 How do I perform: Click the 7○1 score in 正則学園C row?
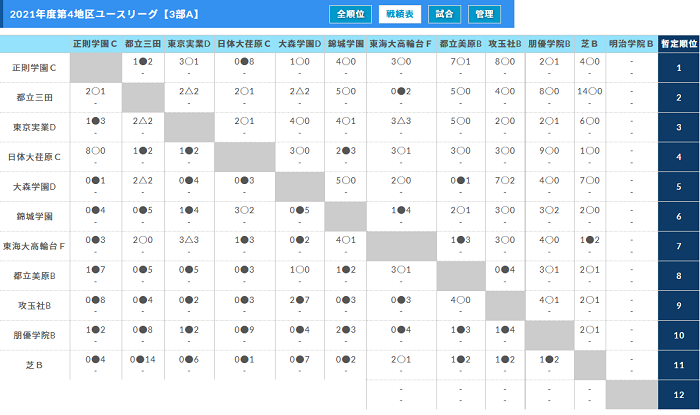tap(460, 62)
